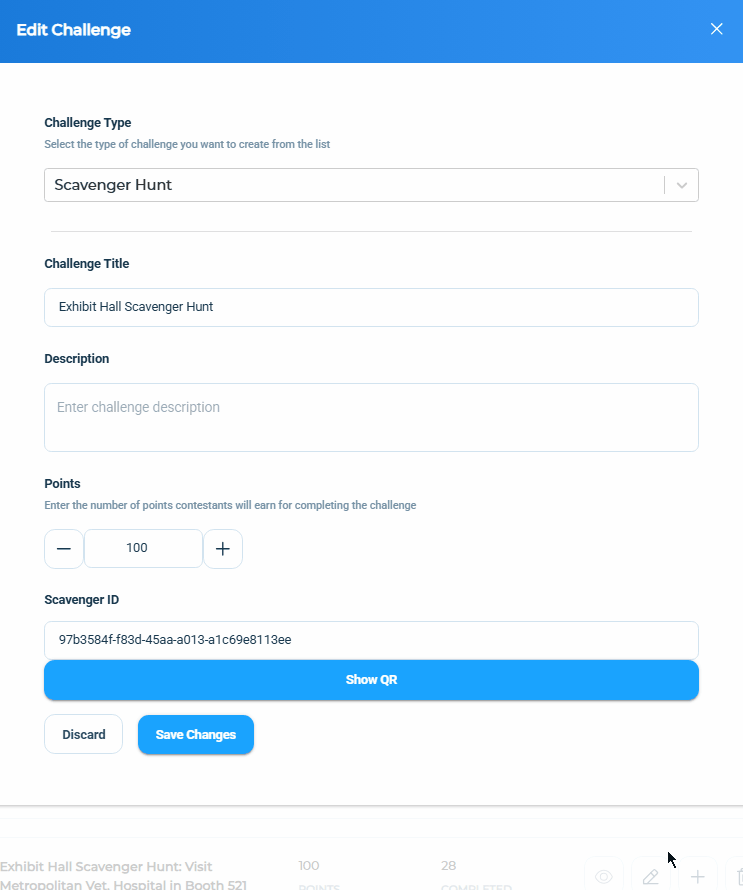743x890 pixels.
Task: Increase points with the plus button
Action: point(223,548)
